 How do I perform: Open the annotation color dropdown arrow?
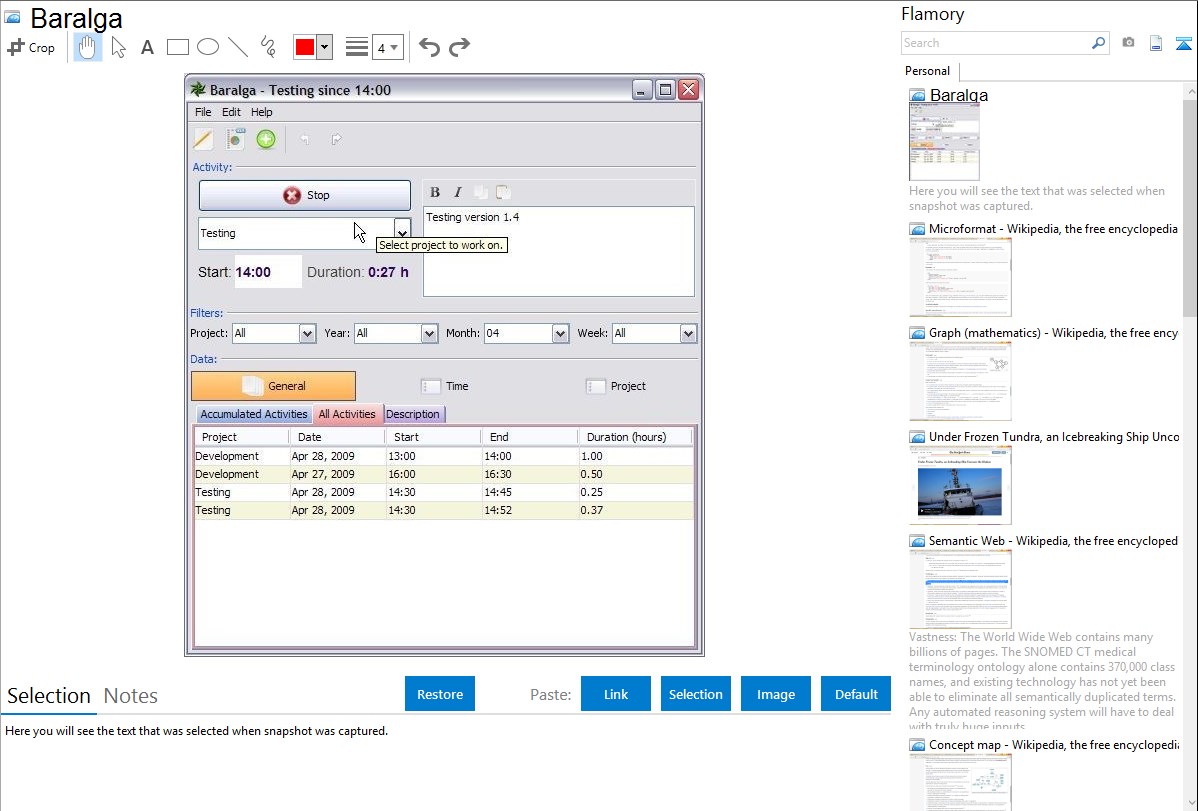coord(325,47)
